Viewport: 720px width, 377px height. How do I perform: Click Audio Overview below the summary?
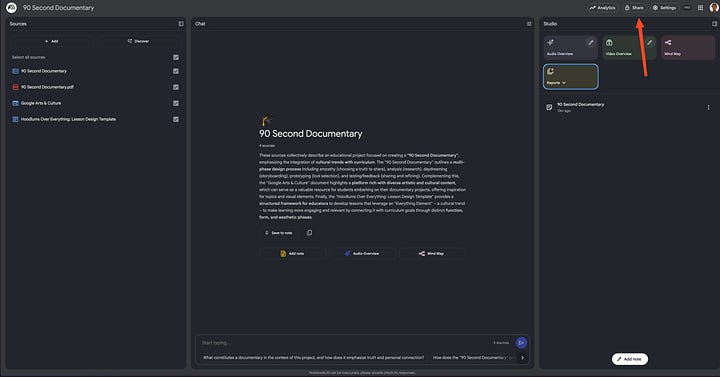362,253
